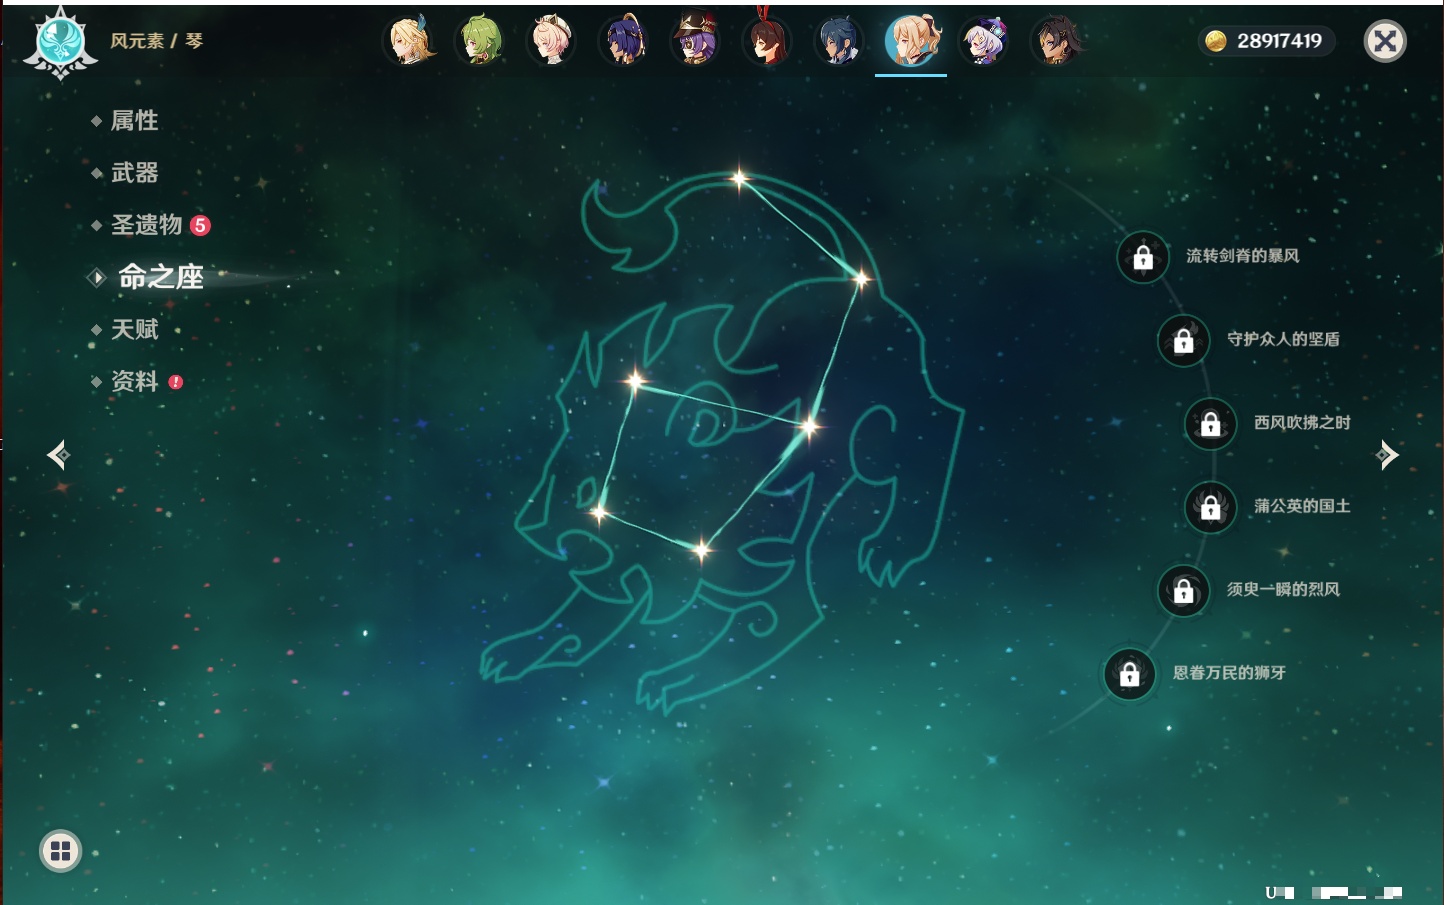The width and height of the screenshot is (1444, 905).
Task: Select the blond Traveler avatar with blue feather
Action: [x=410, y=40]
